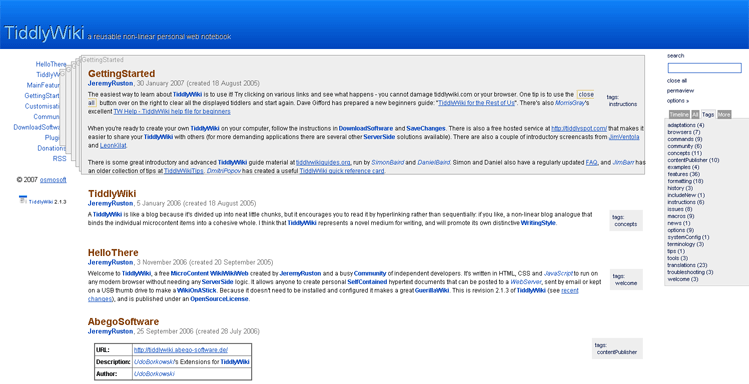Click 'close all' button inside GettingStarted text
This screenshot has height=384, width=749.
click(586, 95)
